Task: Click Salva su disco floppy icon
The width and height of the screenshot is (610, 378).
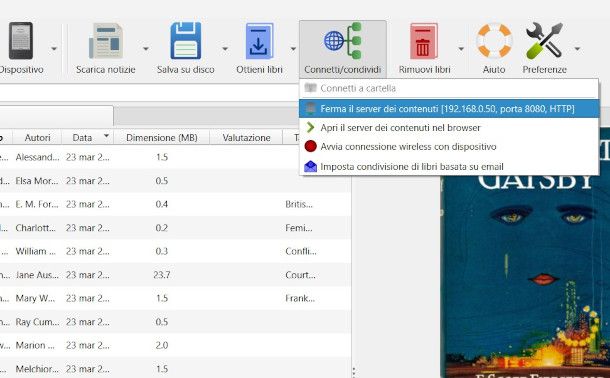Action: tap(186, 41)
